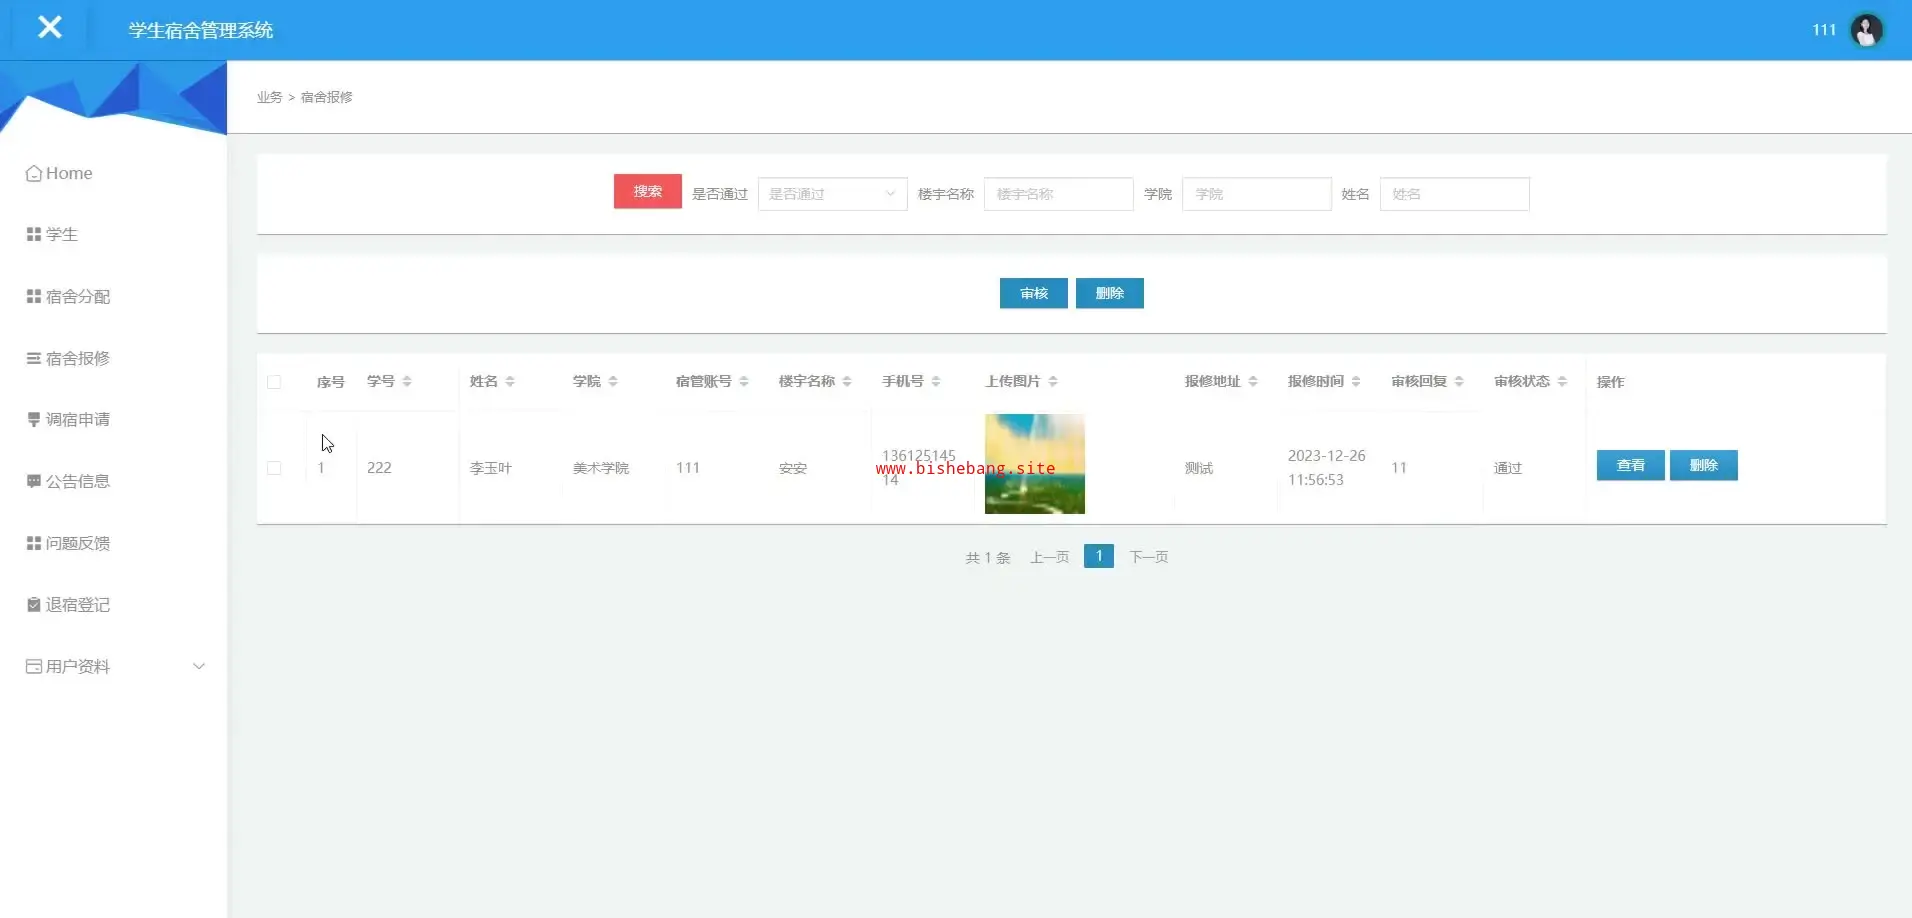
Task: Open 问题反馈 in the sidebar
Action: point(77,543)
